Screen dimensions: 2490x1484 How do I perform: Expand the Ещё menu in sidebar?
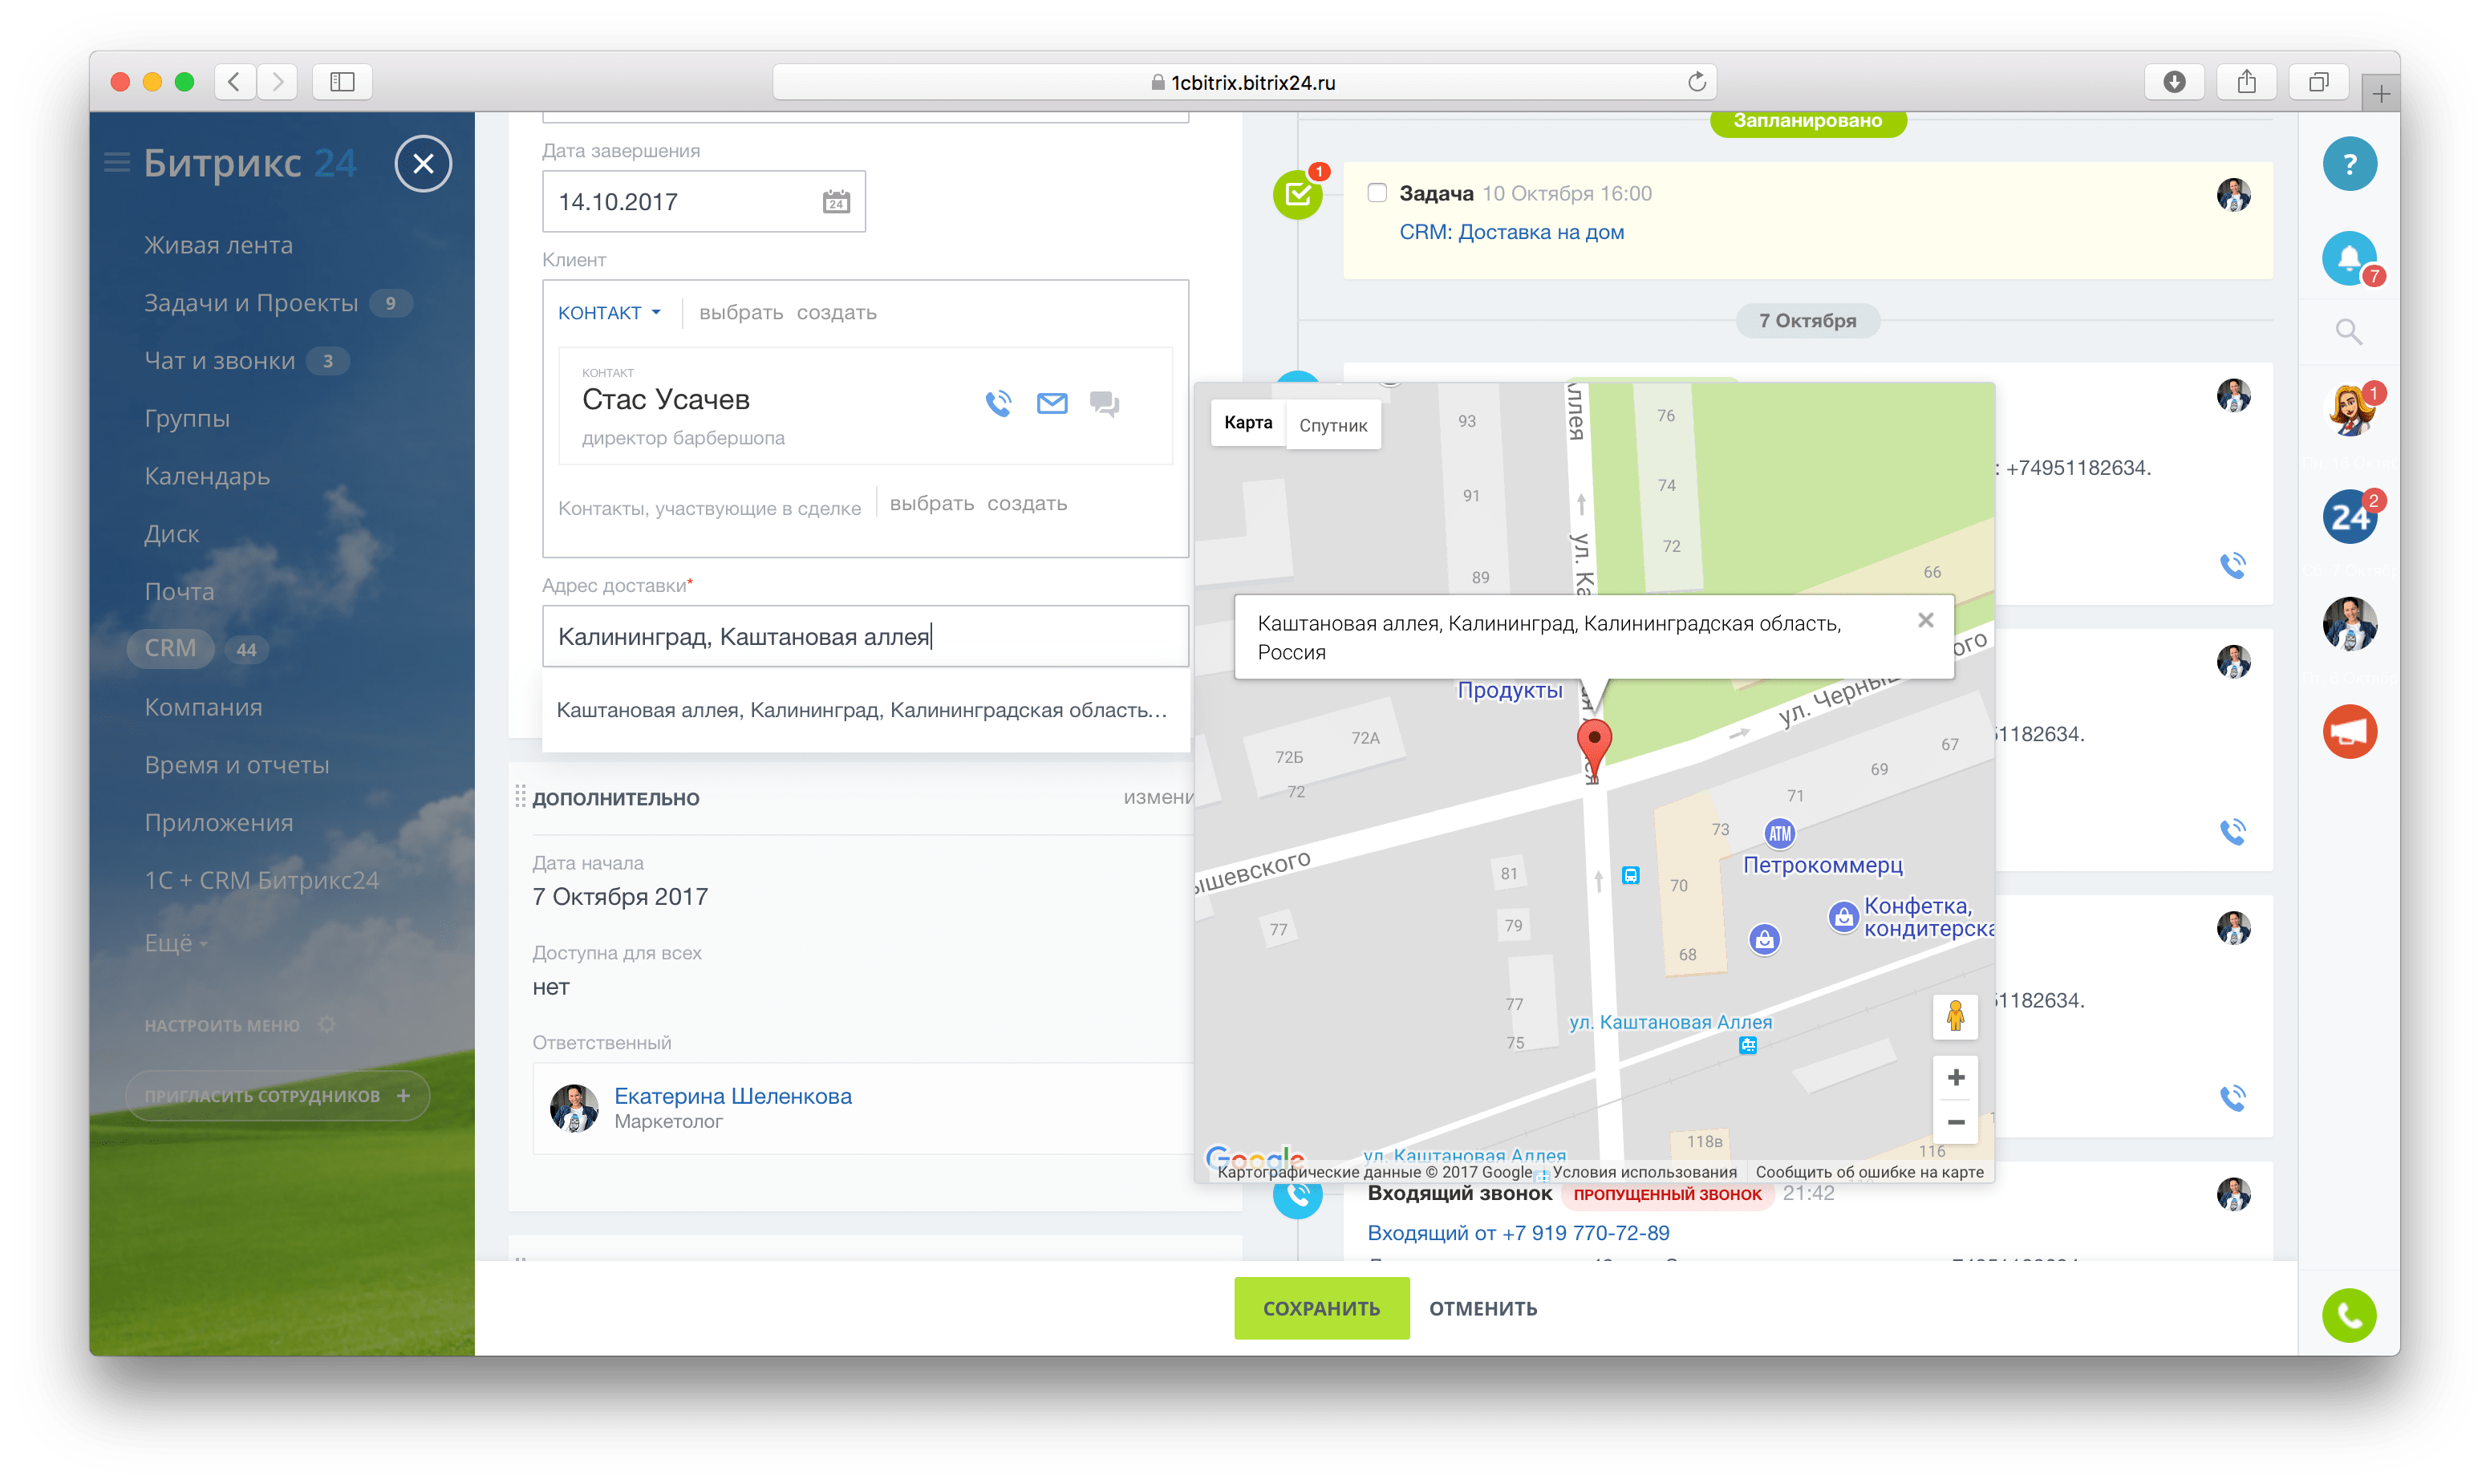pyautogui.click(x=176, y=943)
